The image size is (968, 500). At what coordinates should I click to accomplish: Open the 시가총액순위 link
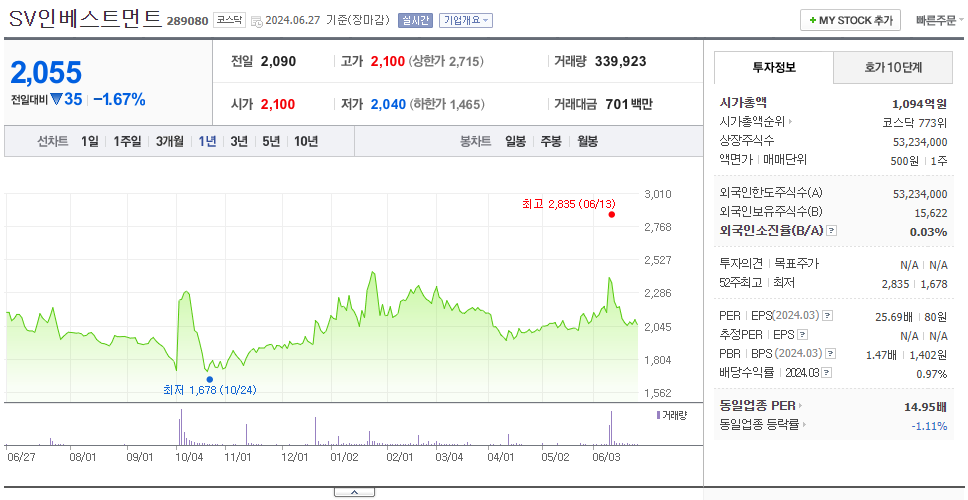753,122
